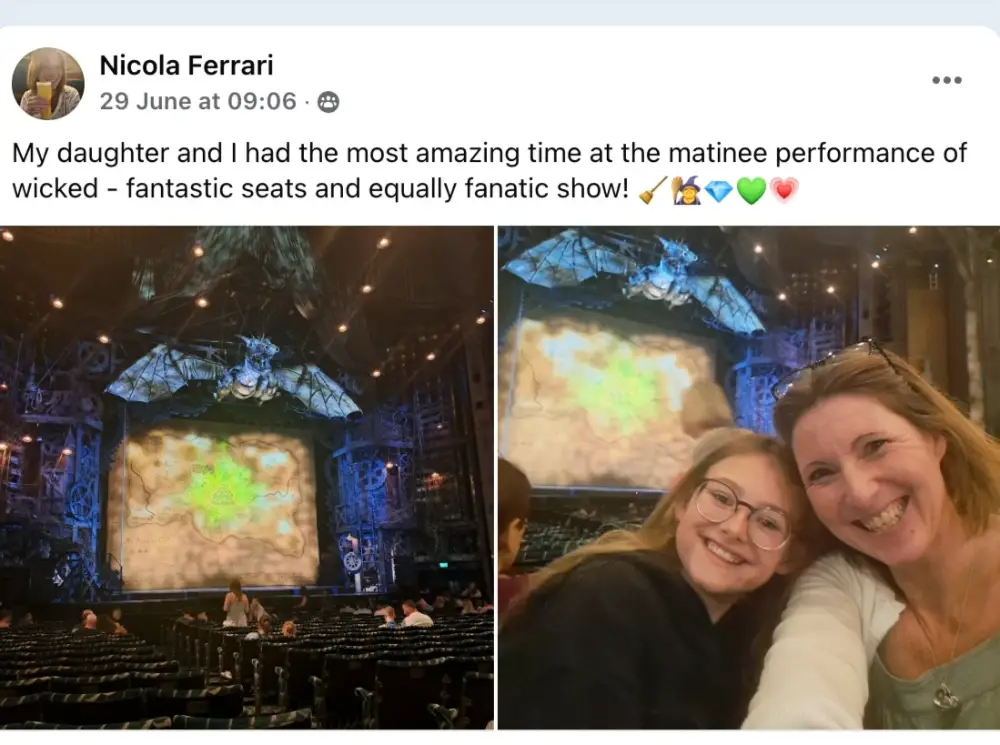Click the "29 June at 09:06" timestamp
The width and height of the screenshot is (1000, 745).
pos(198,102)
